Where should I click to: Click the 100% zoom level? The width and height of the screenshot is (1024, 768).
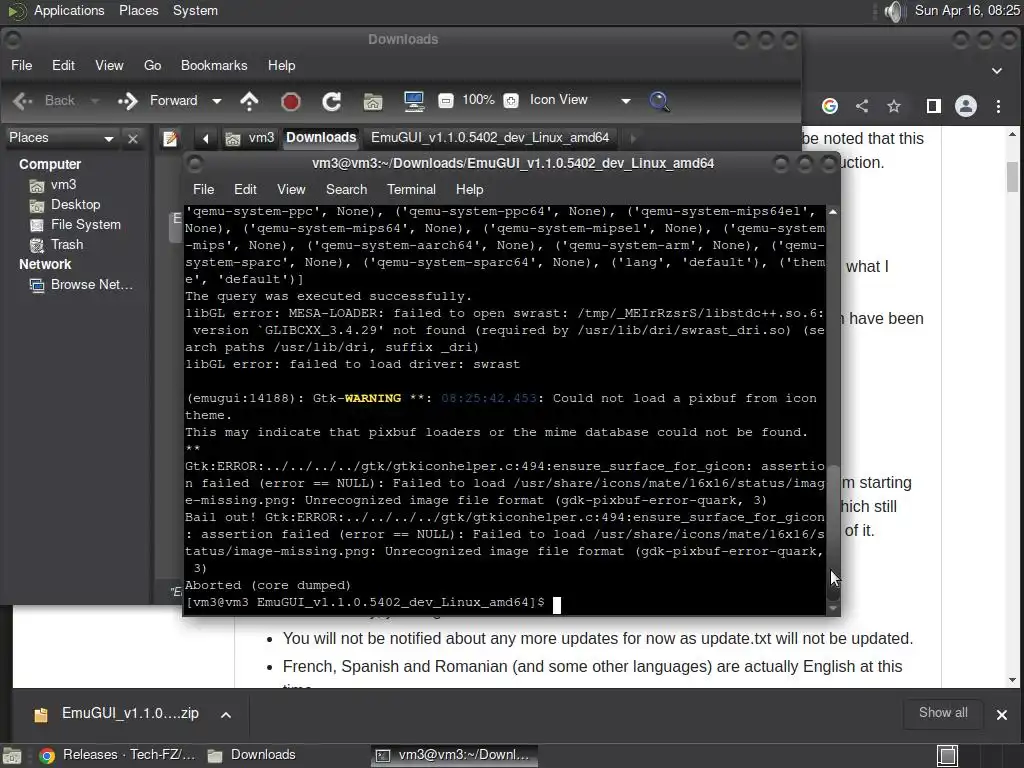478,100
